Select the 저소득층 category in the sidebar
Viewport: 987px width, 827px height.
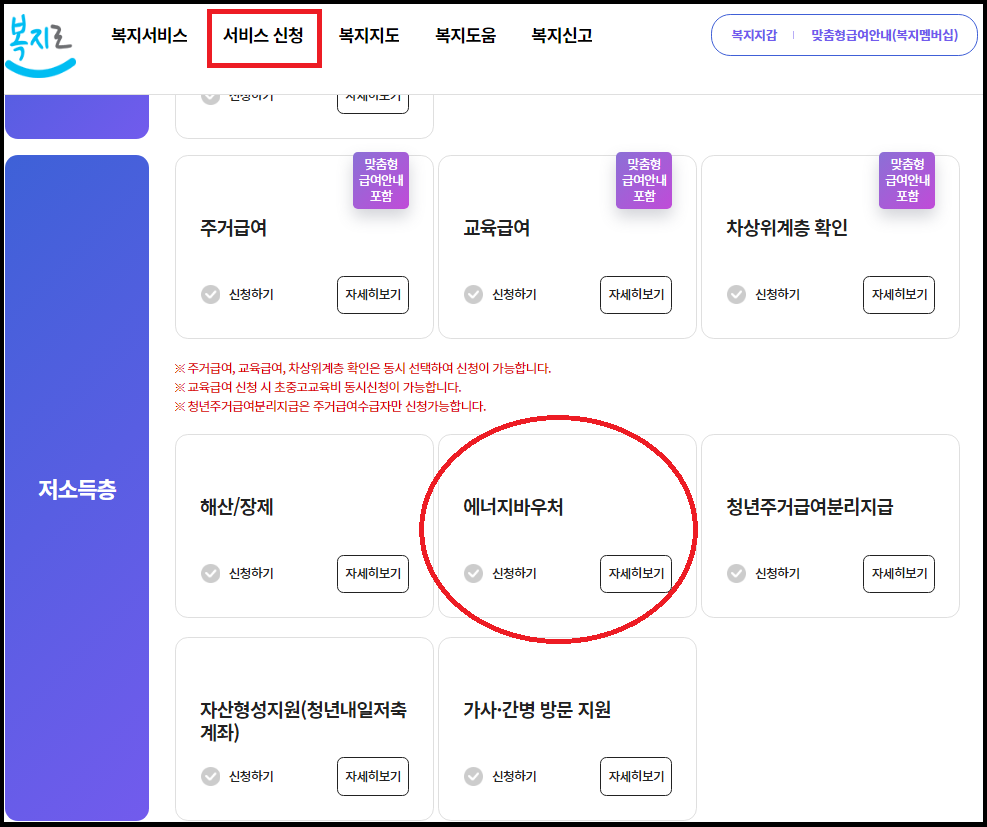tap(77, 490)
